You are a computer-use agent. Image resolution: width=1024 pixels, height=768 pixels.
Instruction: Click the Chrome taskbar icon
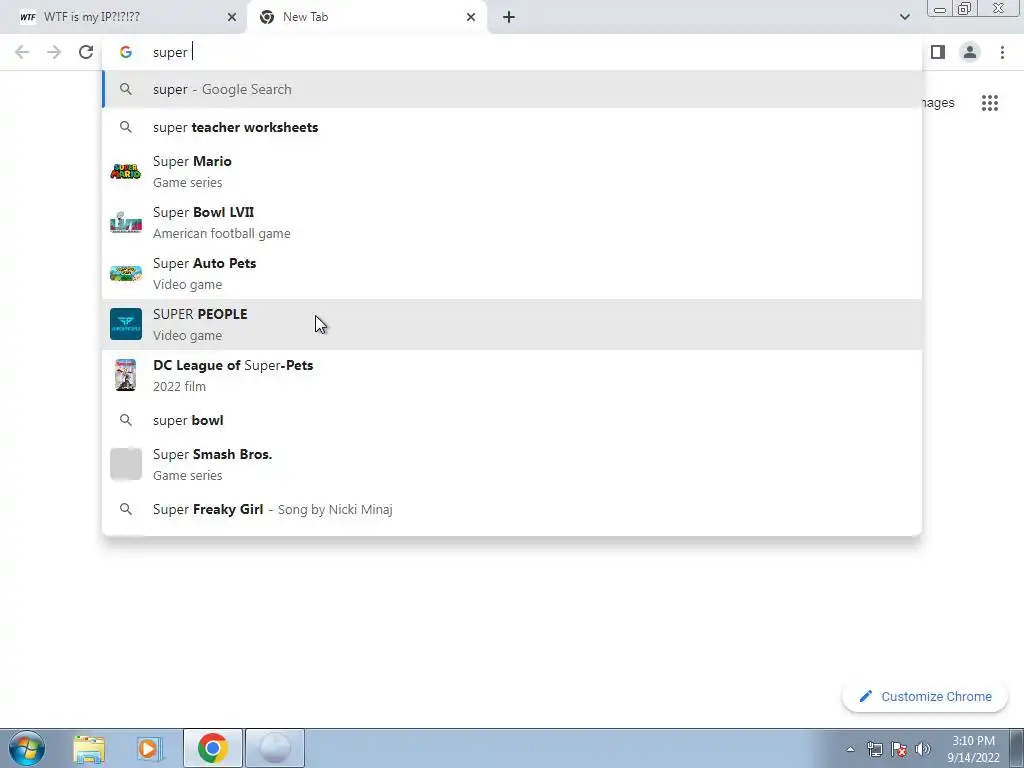pos(212,748)
